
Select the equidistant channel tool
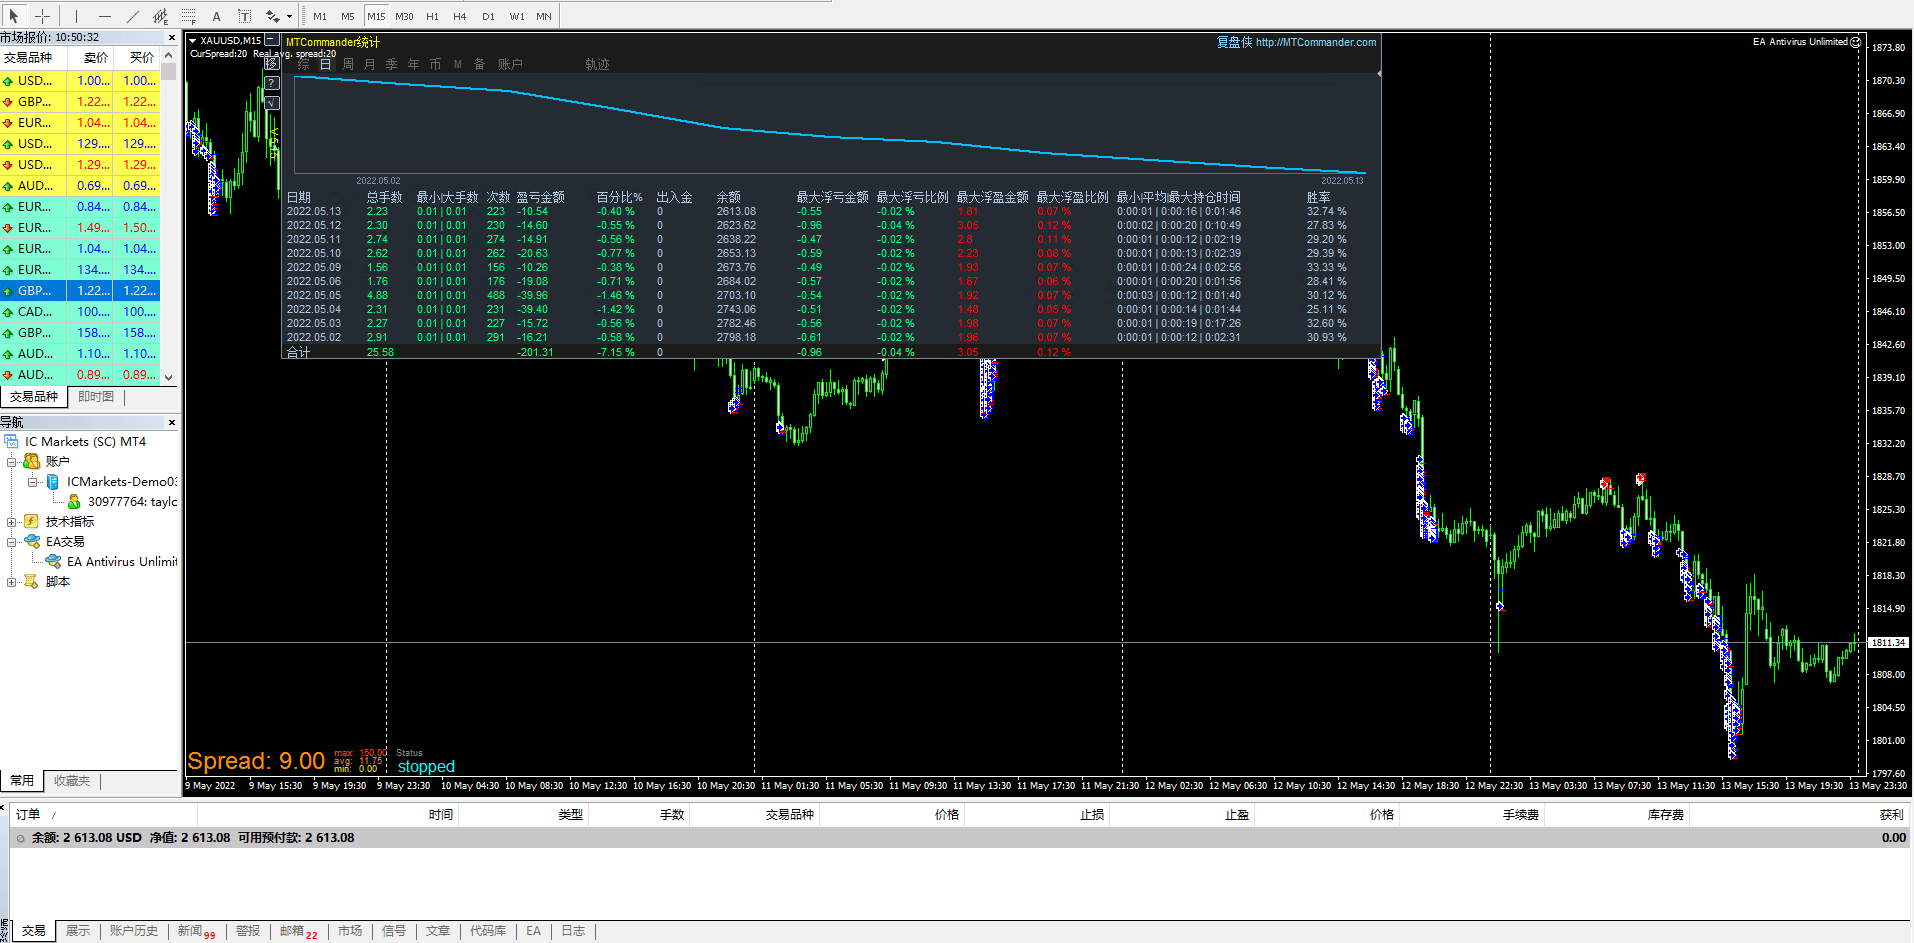point(160,16)
